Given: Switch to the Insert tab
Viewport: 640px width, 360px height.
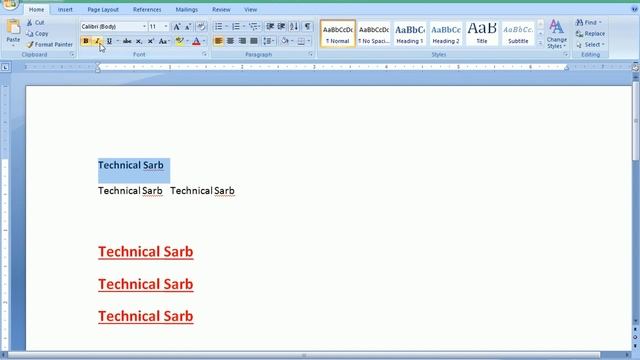Looking at the screenshot, I should tap(65, 9).
